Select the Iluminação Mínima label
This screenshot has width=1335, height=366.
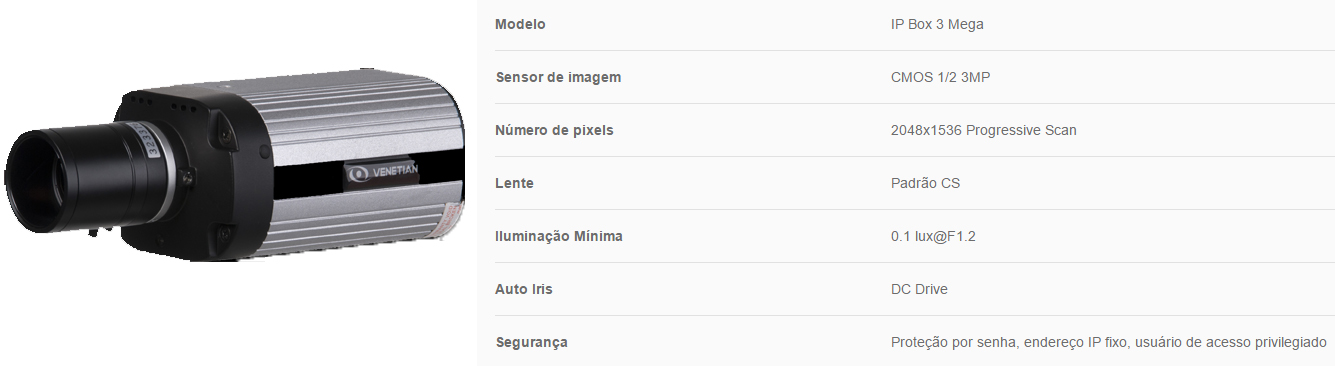[559, 236]
